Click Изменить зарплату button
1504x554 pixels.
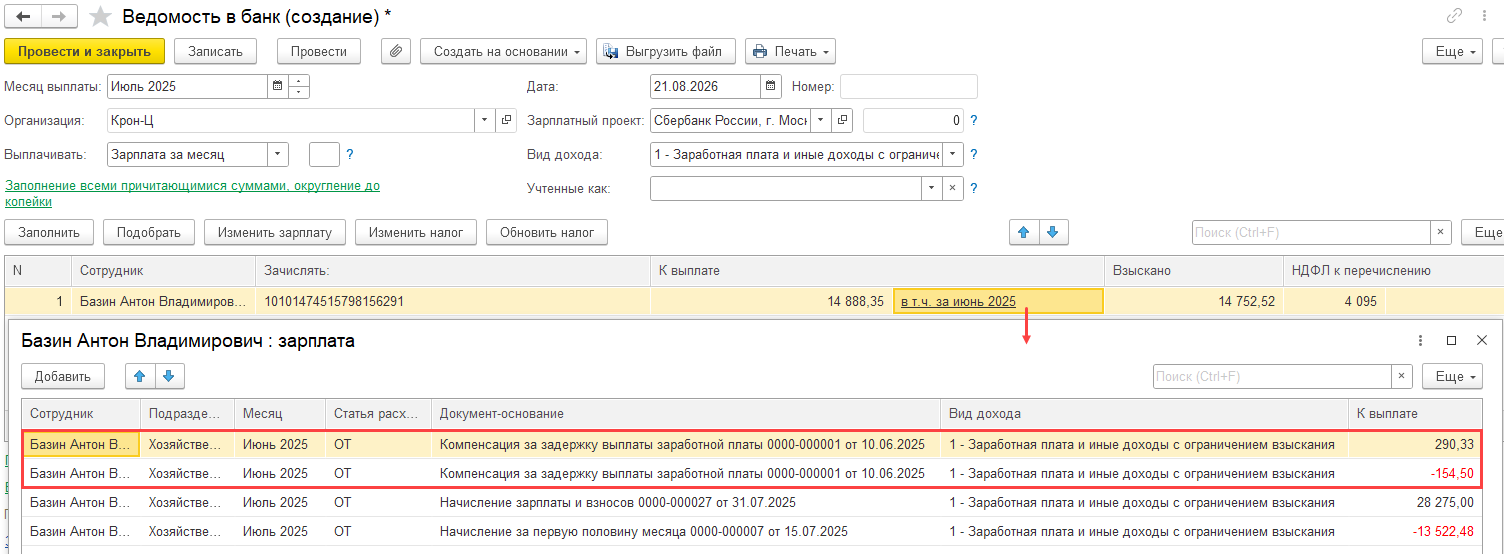(275, 233)
